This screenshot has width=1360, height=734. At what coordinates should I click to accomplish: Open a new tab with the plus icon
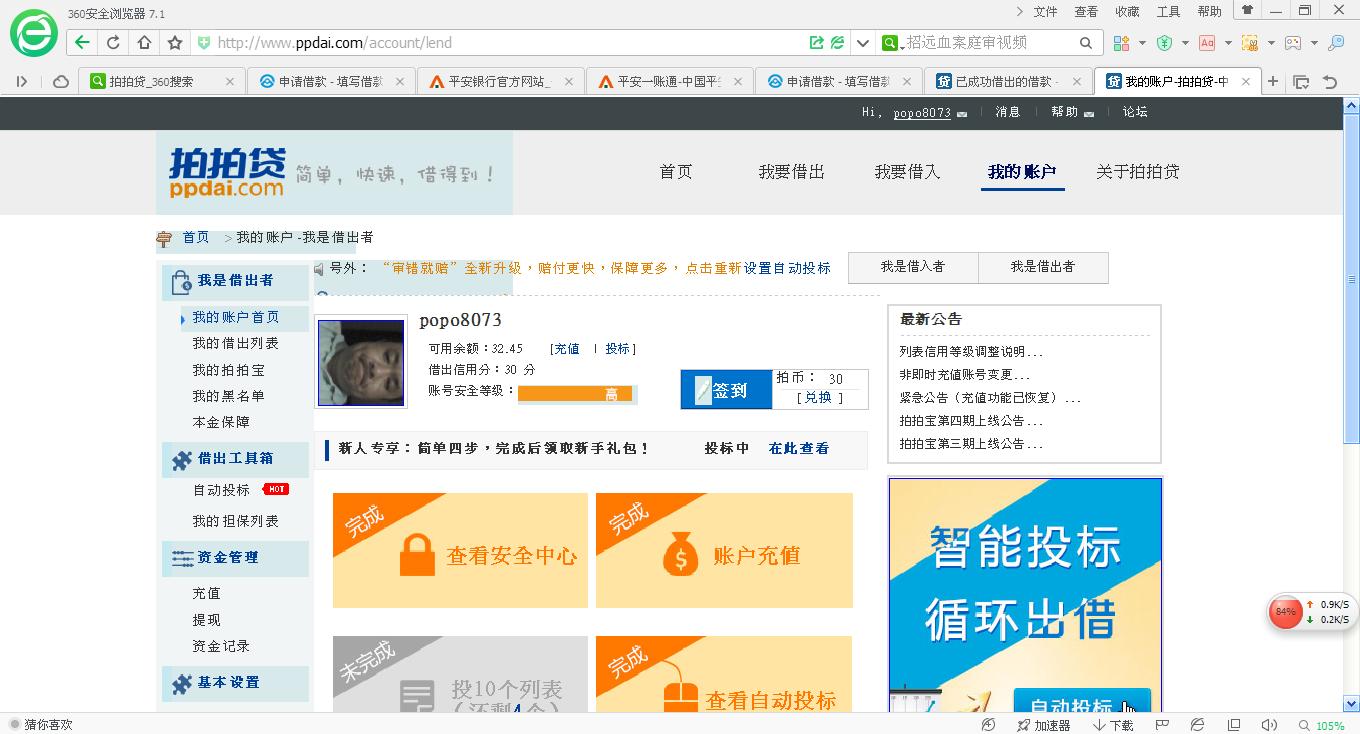[1273, 82]
